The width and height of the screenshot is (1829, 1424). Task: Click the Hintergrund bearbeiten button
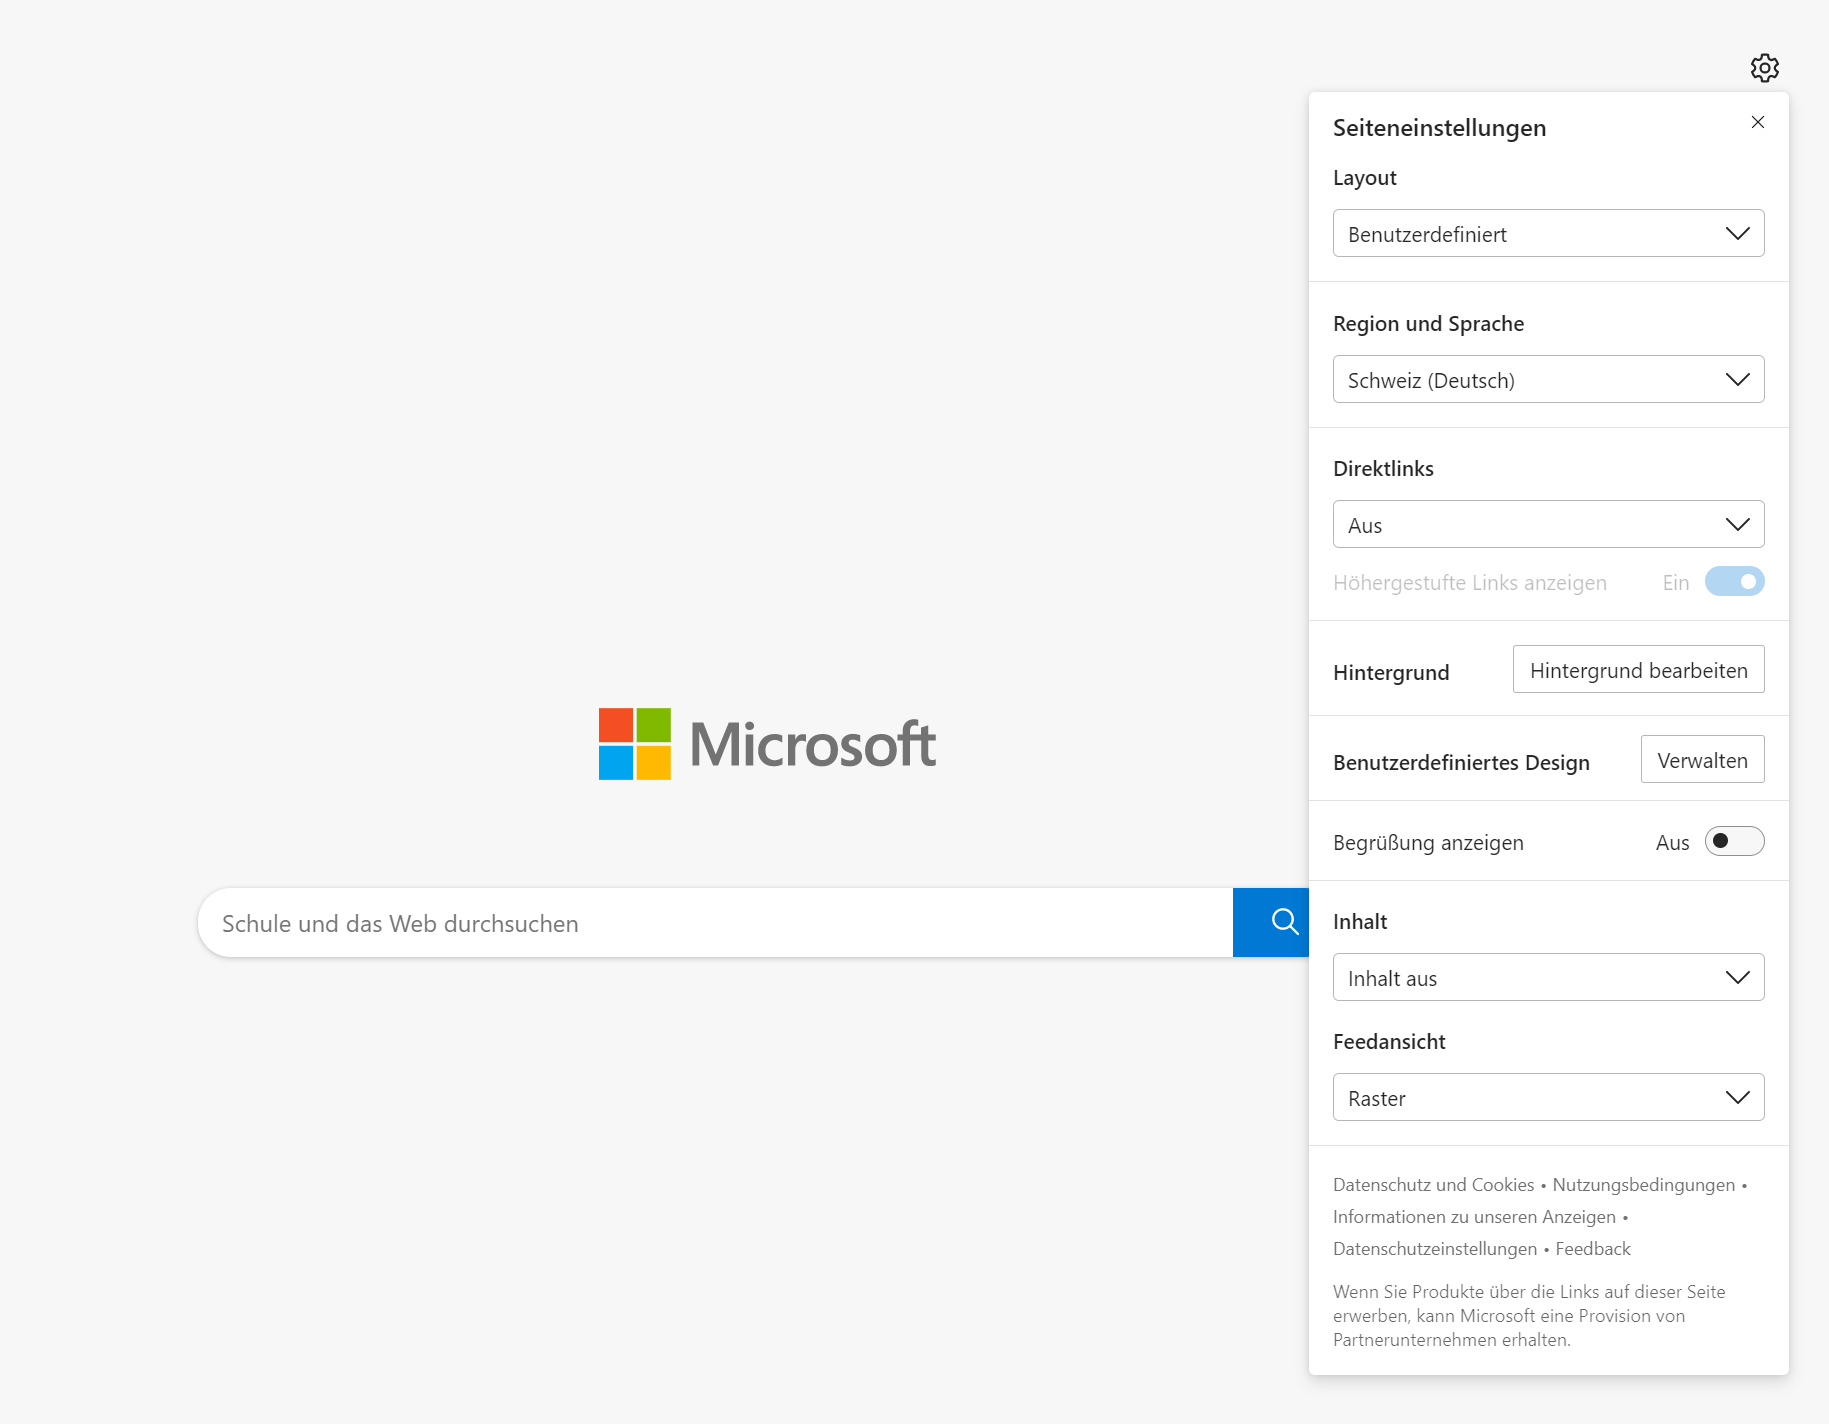1638,670
